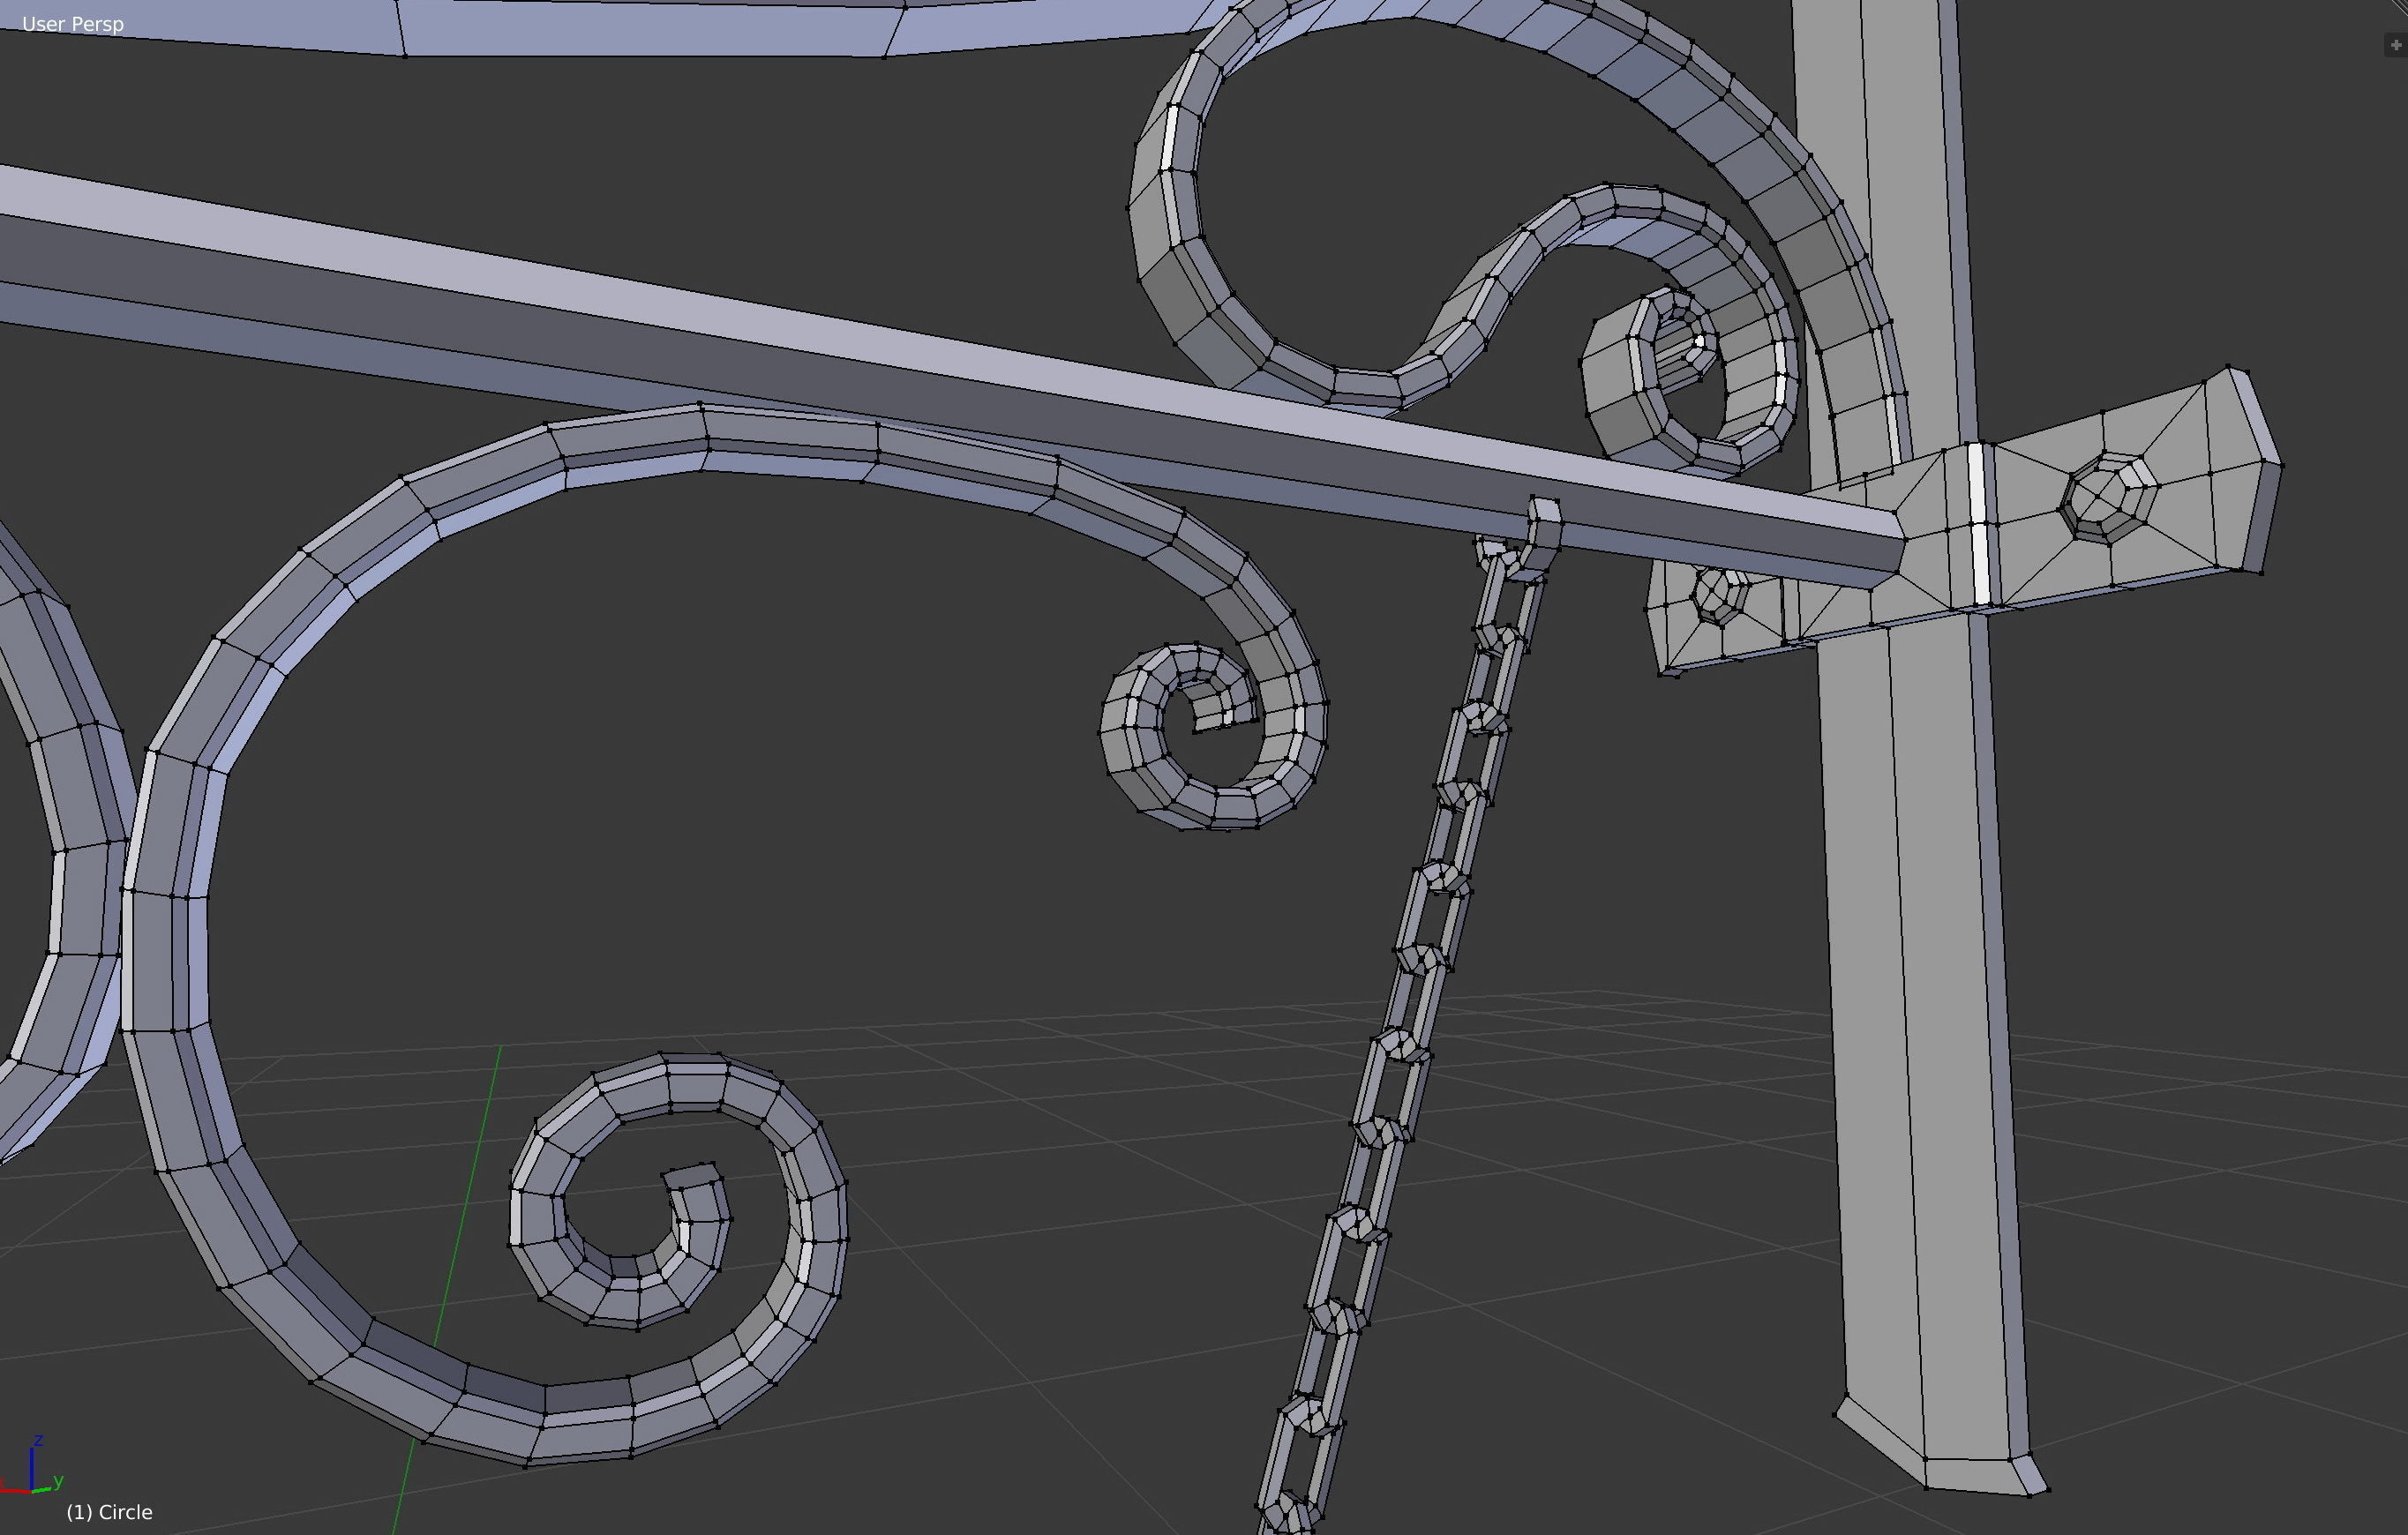Click the area split corner widget

pos(2400,8)
